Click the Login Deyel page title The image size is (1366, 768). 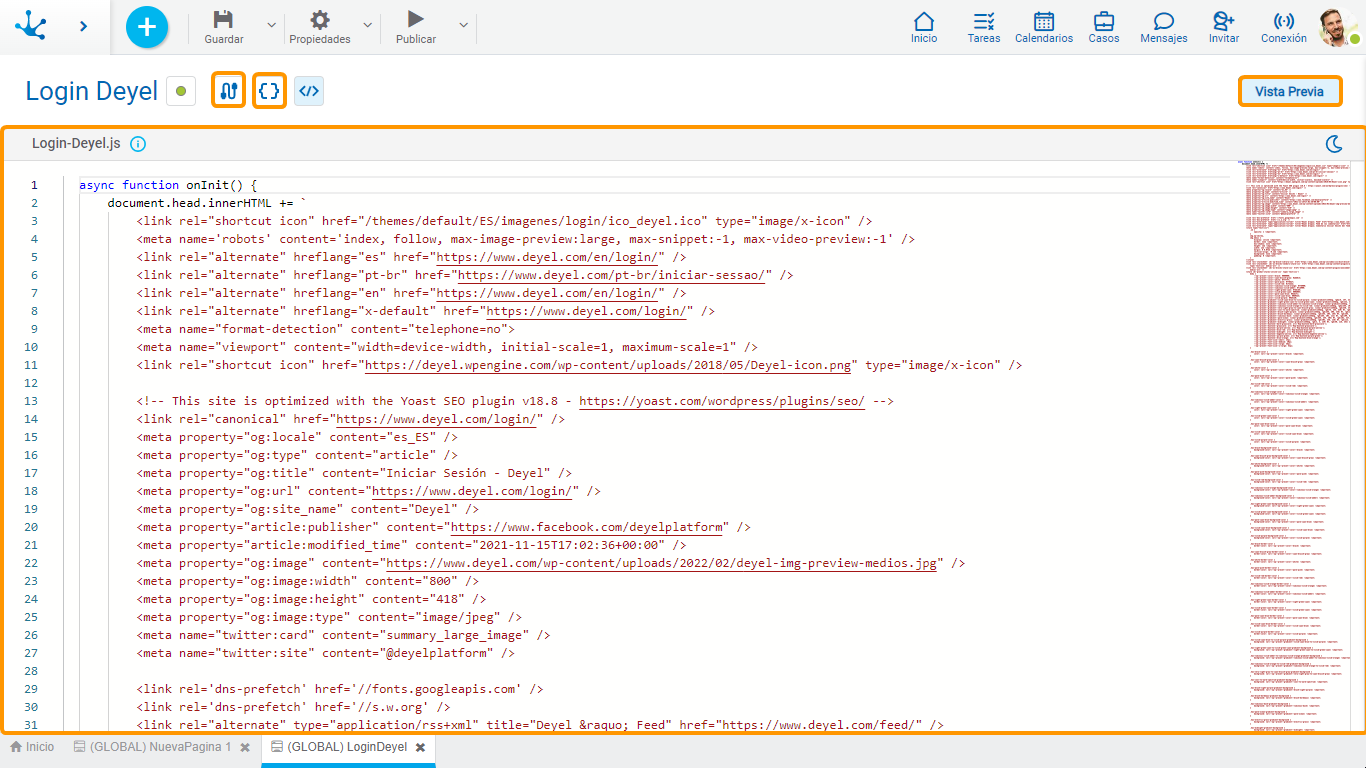click(x=92, y=91)
